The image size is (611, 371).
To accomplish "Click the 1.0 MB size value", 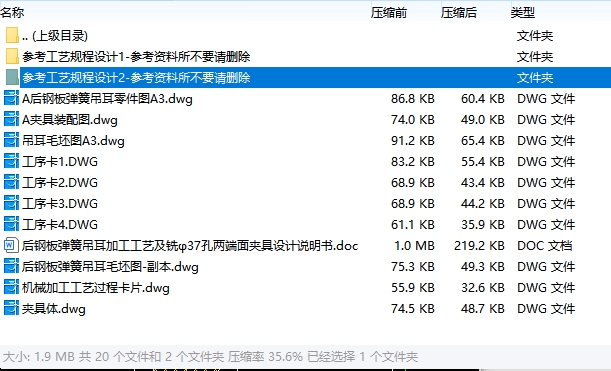I will (414, 246).
